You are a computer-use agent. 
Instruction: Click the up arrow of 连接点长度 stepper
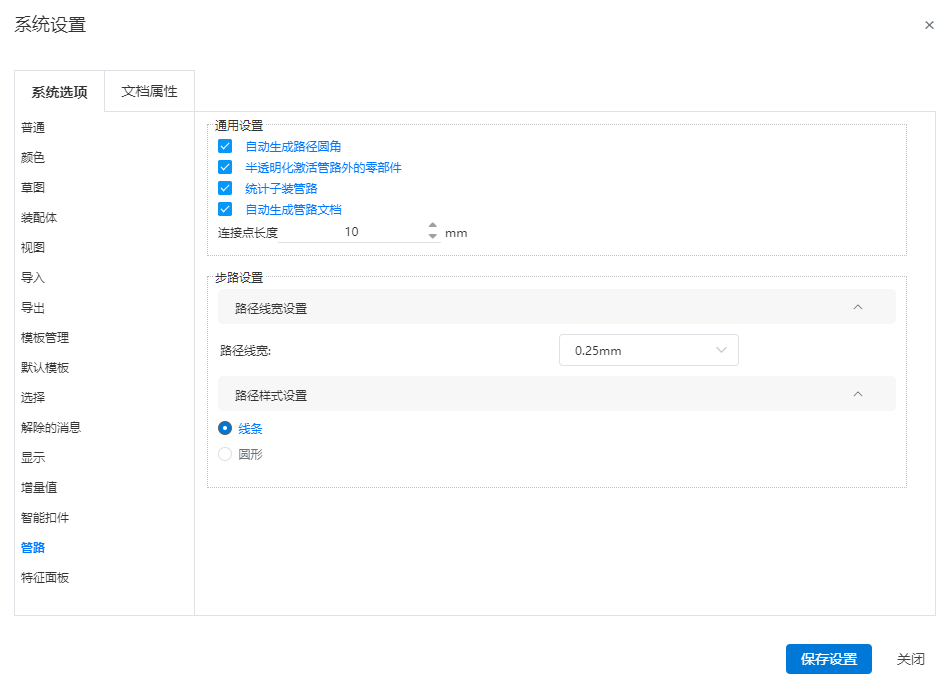coord(433,226)
